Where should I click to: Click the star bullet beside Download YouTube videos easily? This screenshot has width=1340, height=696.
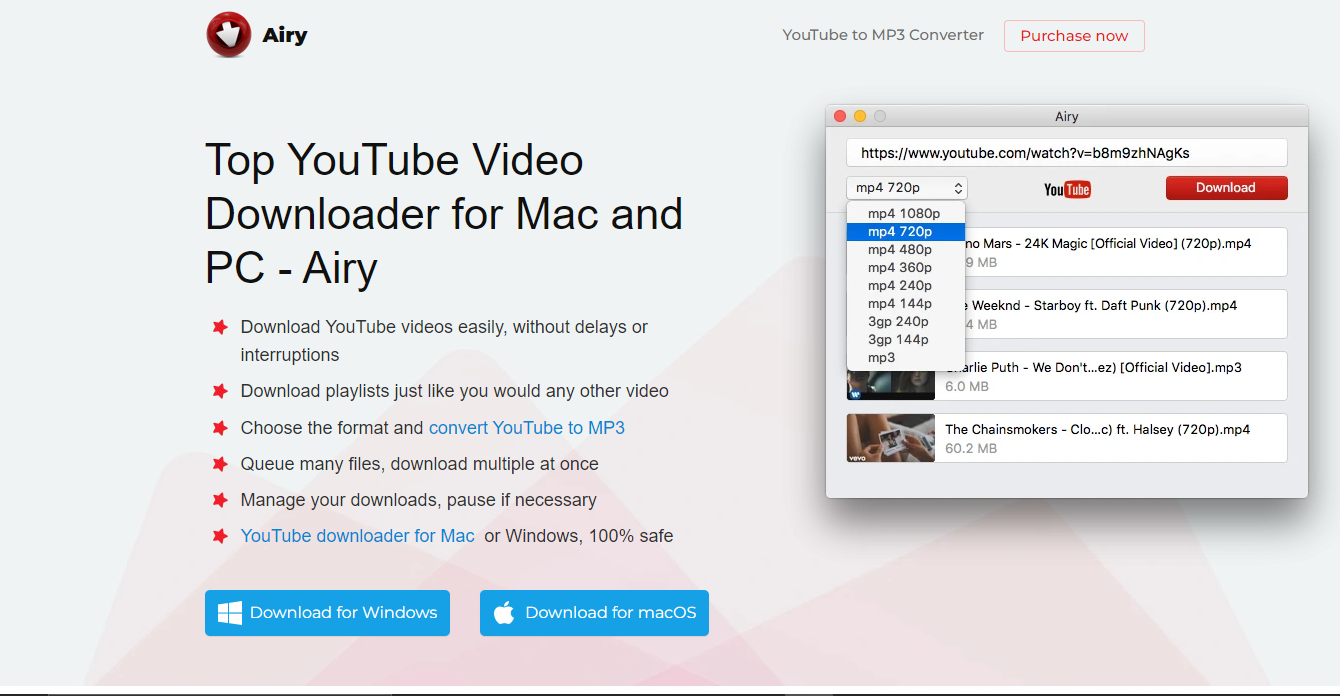coord(220,327)
